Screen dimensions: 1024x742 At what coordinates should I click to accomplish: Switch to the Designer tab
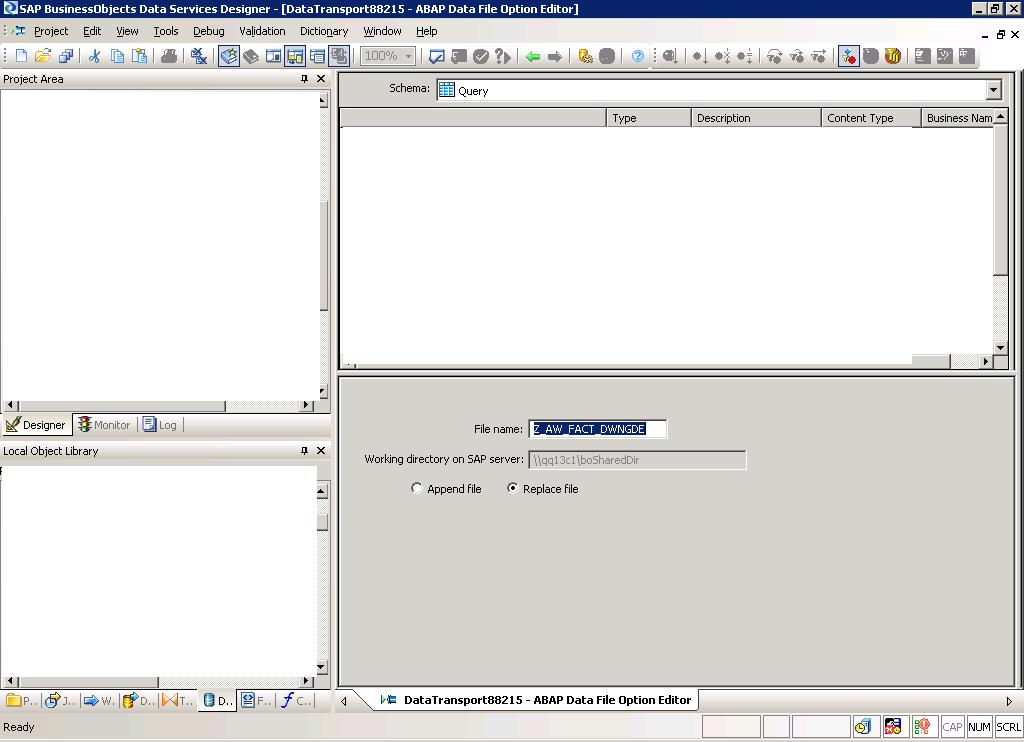[37, 425]
